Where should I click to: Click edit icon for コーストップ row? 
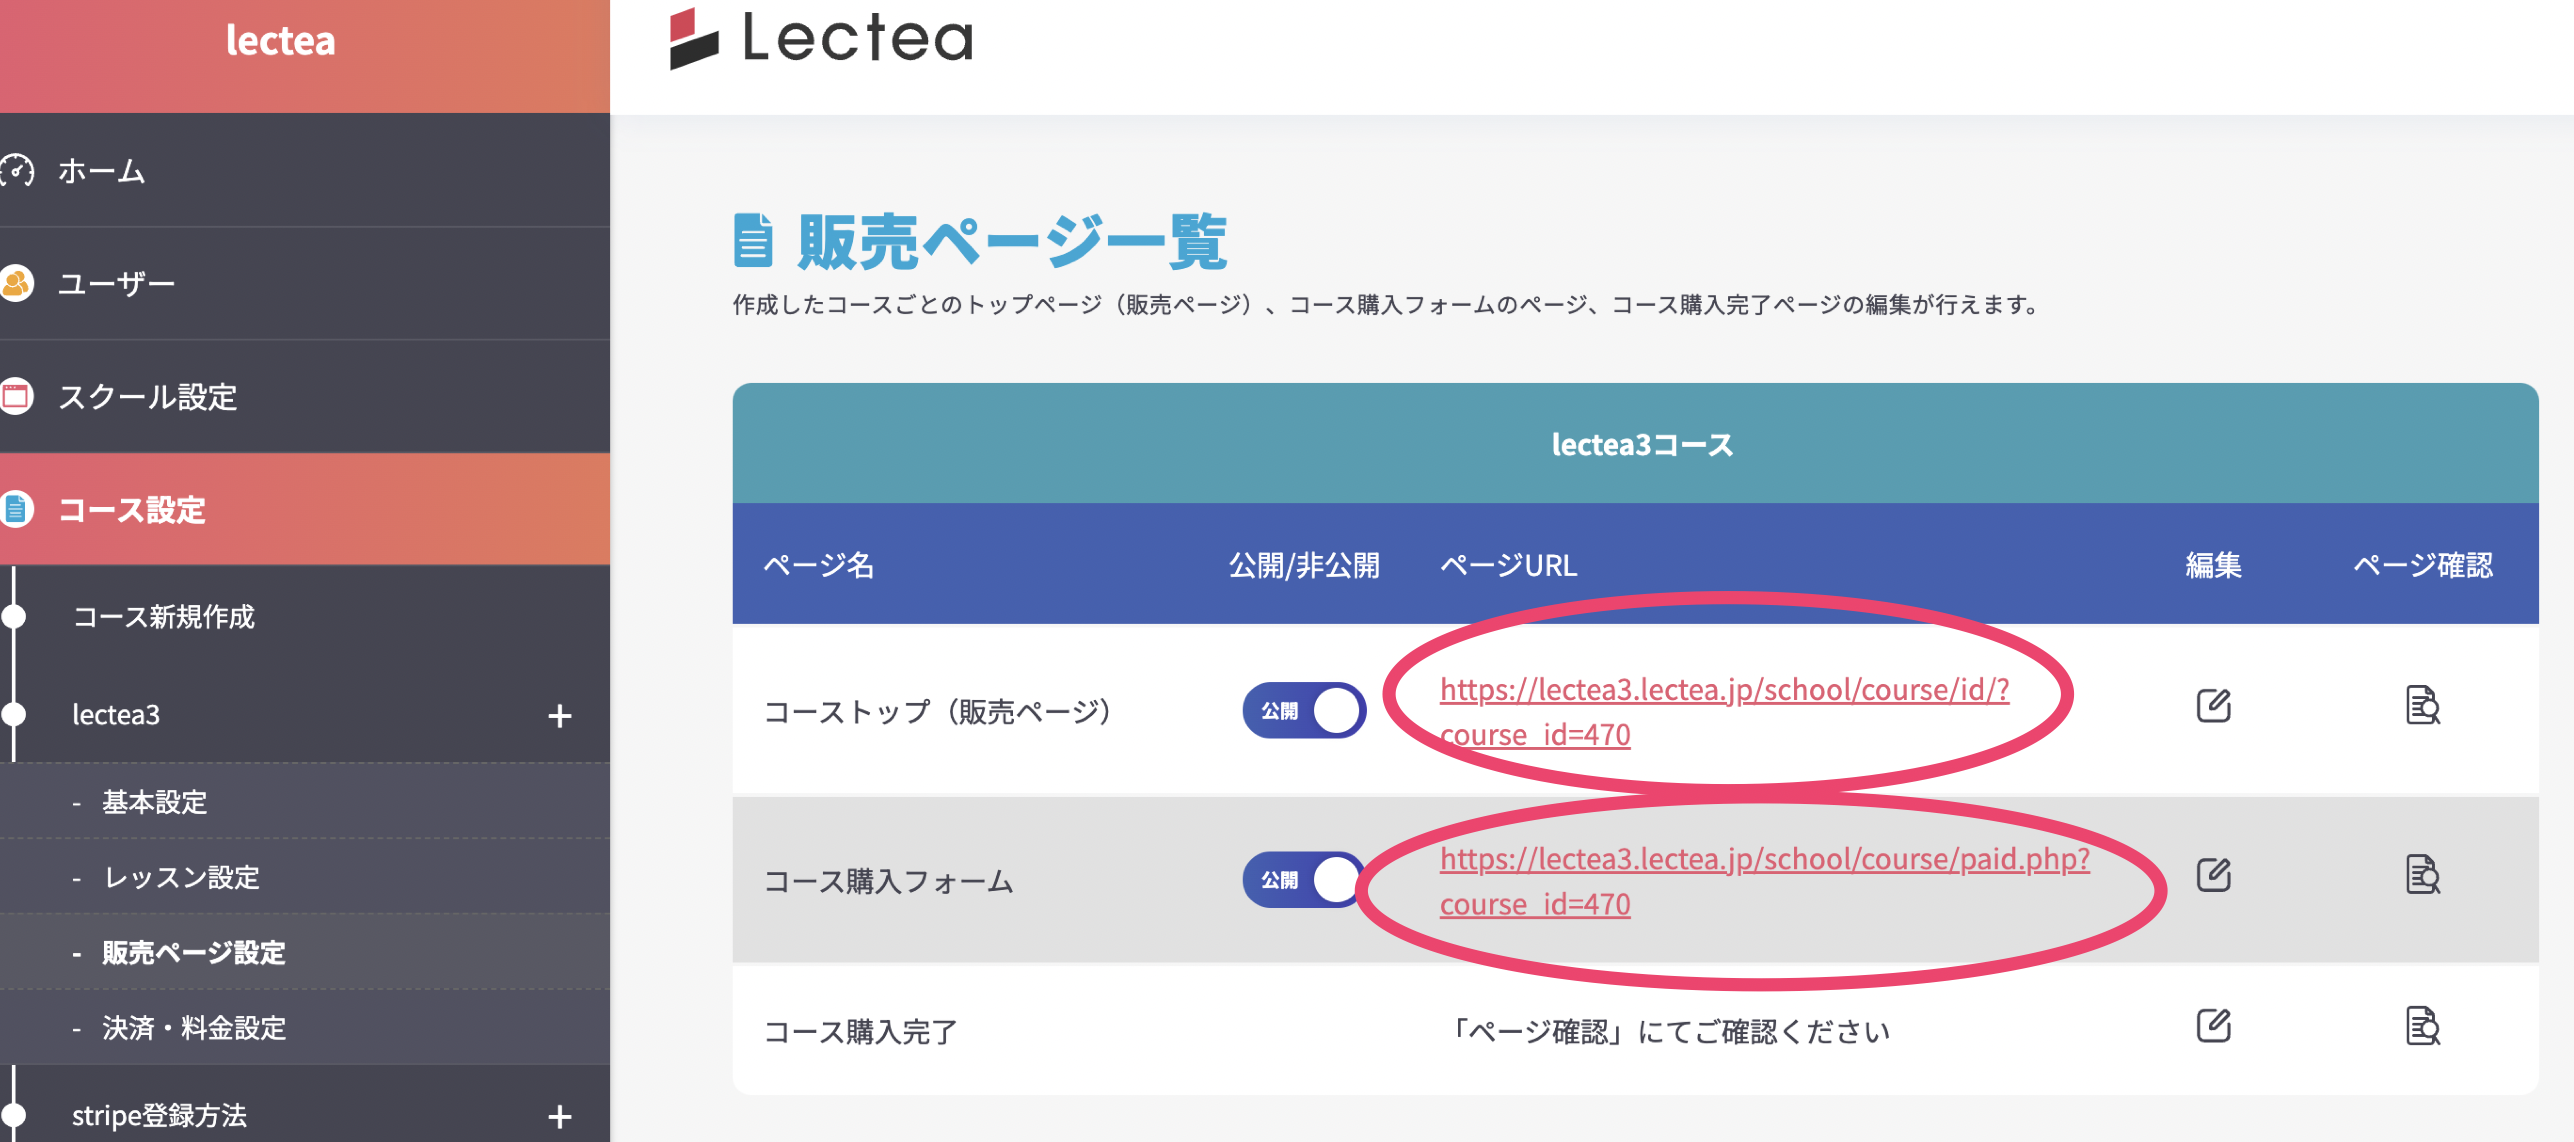click(2213, 706)
